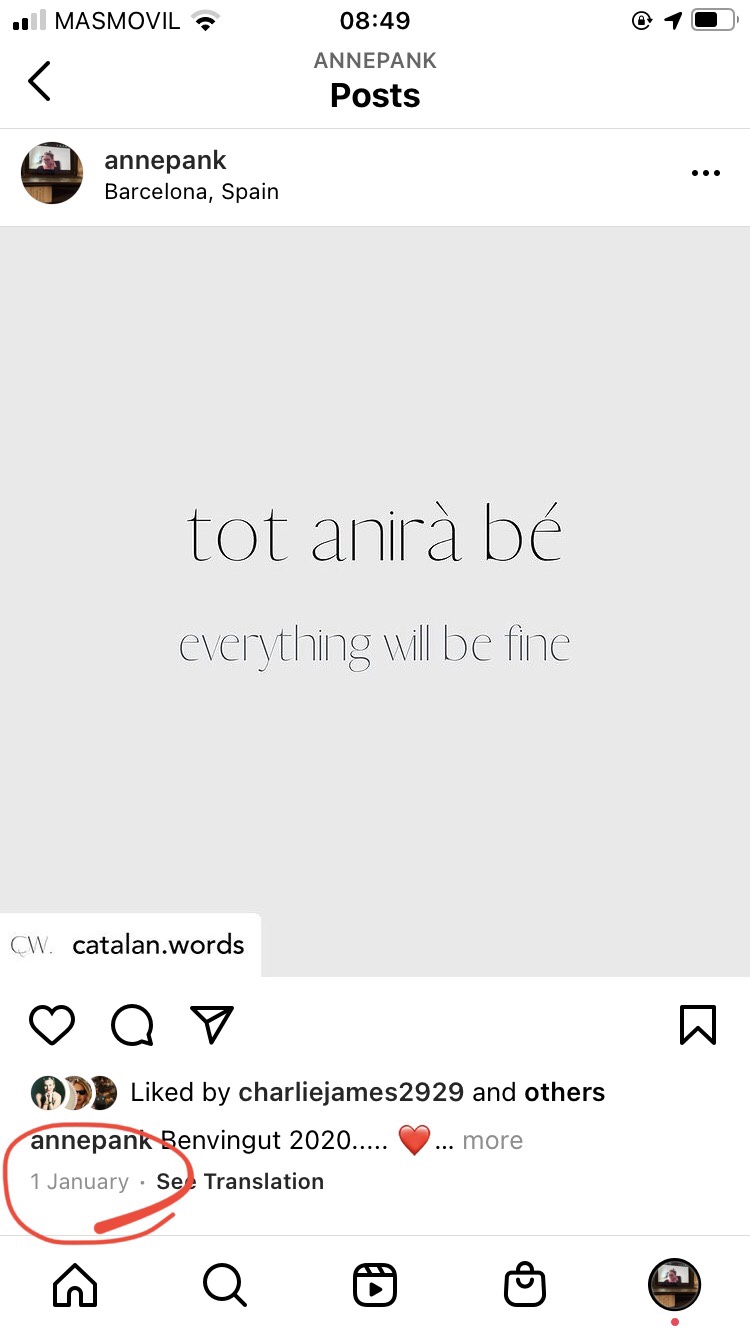Open the profile tab in the bottom bar
The image size is (750, 1334).
click(675, 1285)
